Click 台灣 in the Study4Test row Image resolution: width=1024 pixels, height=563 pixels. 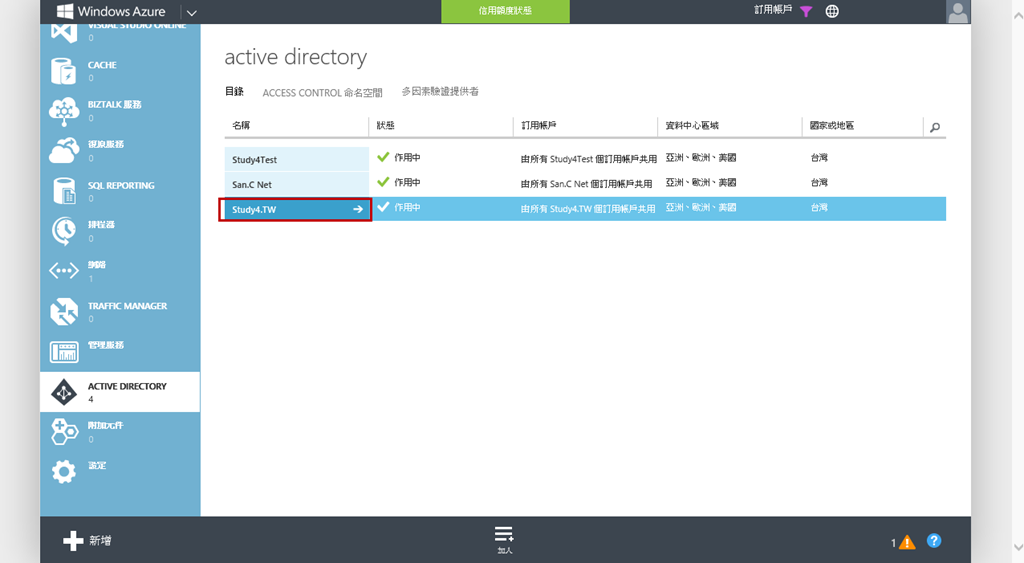(819, 157)
